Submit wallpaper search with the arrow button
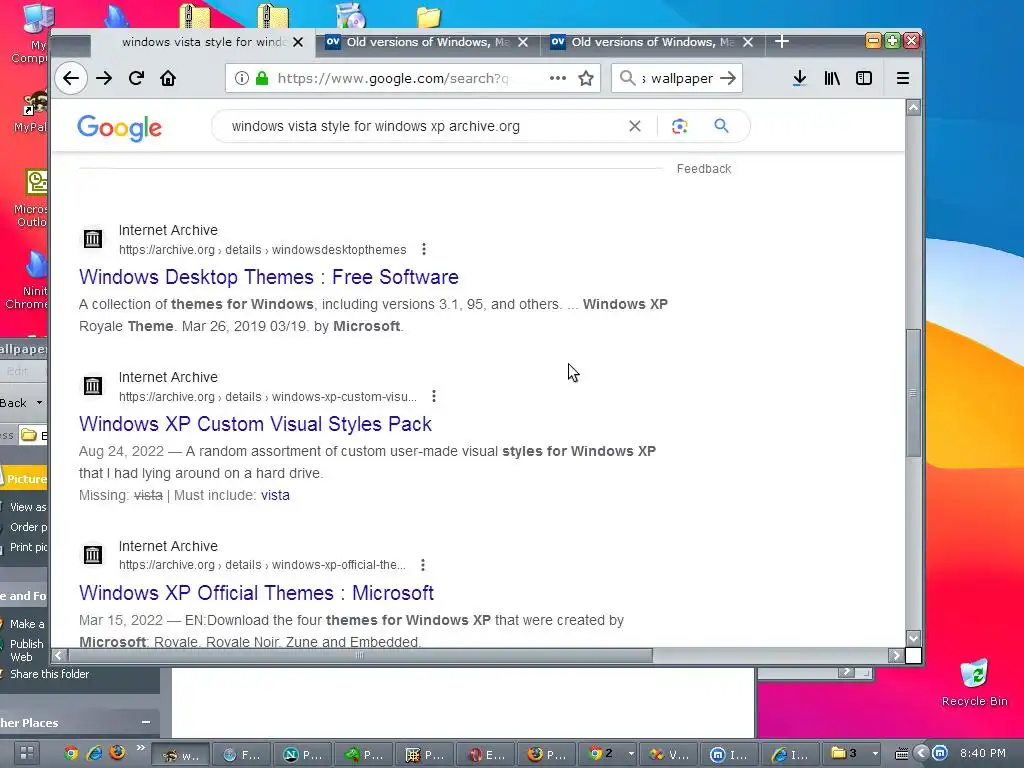This screenshot has height=768, width=1024. point(728,78)
